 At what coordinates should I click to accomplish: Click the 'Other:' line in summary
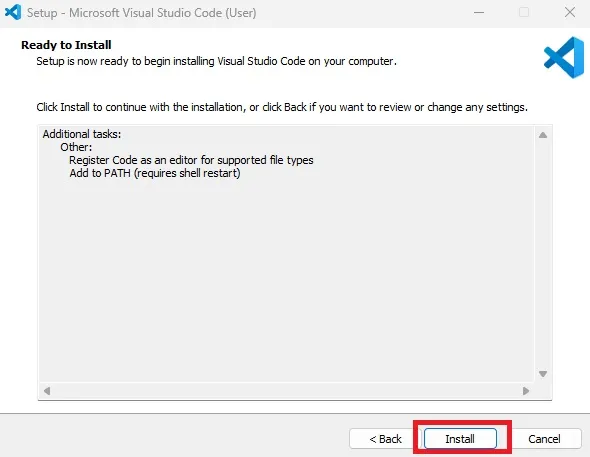[76, 147]
